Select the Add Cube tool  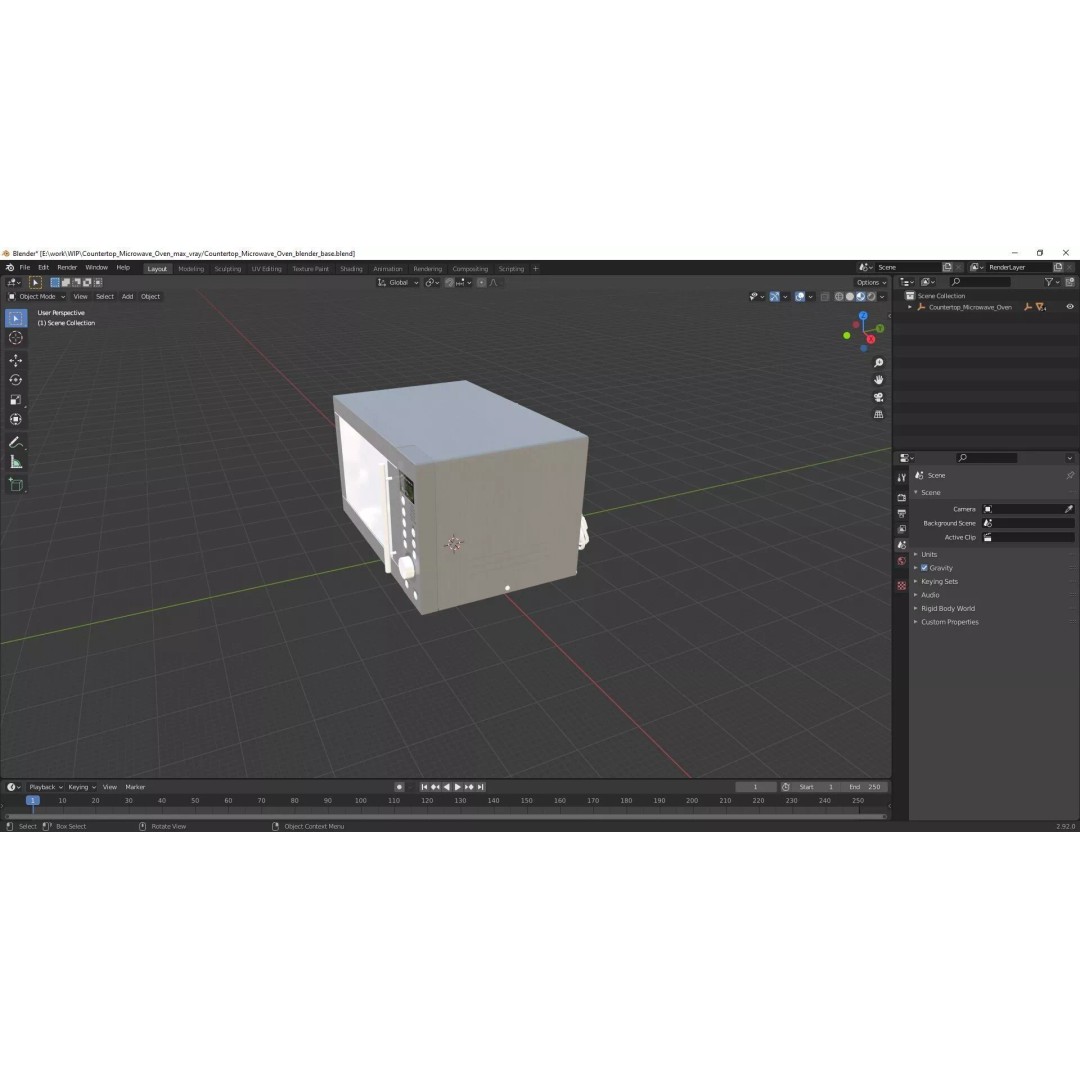(16, 485)
